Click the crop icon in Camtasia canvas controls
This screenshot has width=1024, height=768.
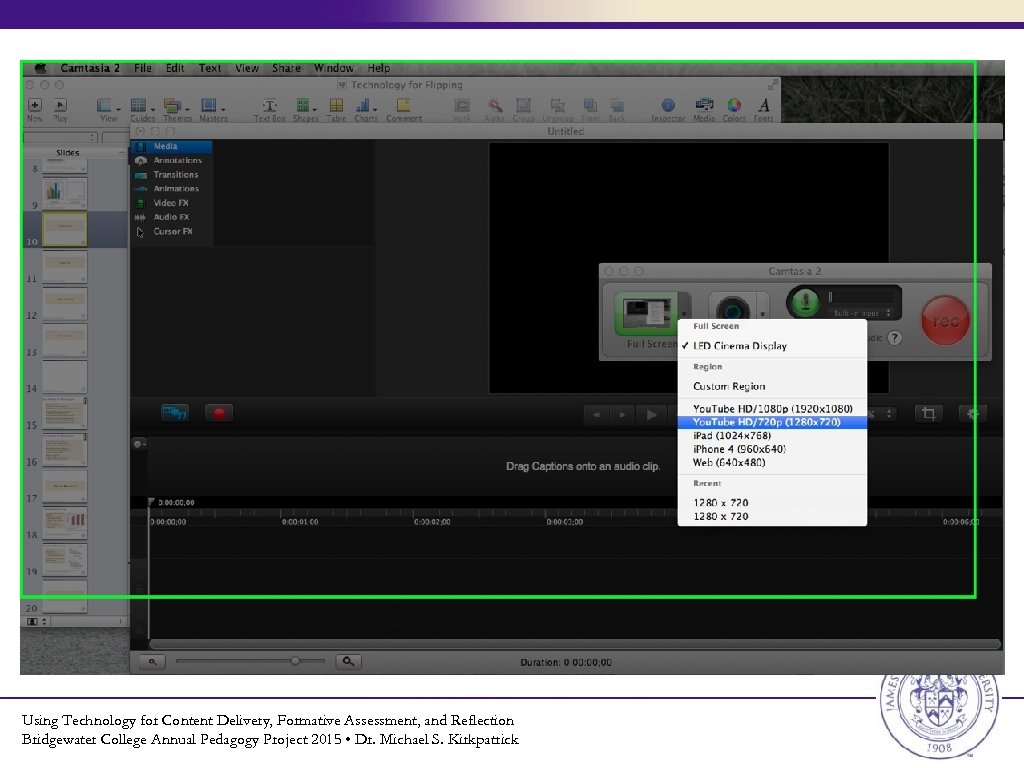tap(929, 413)
